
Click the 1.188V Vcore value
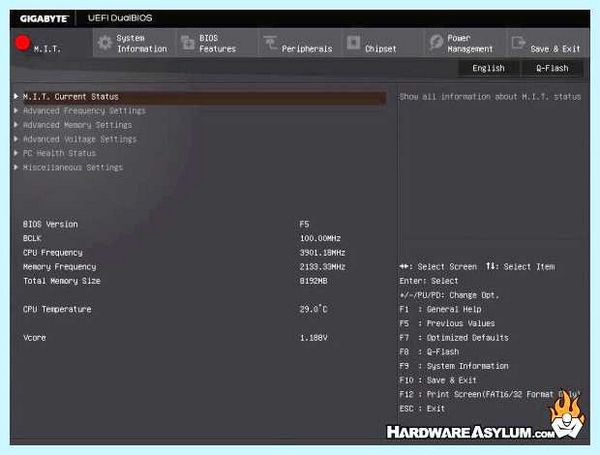point(313,338)
